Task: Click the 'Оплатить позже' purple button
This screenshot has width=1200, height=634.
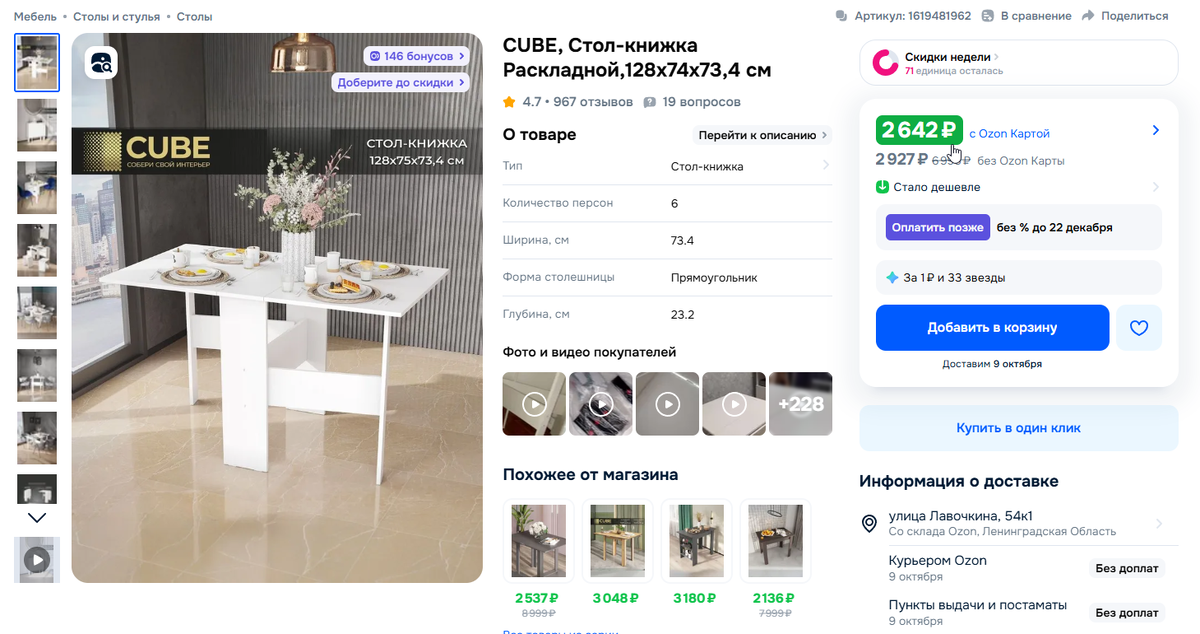Action: click(x=937, y=227)
